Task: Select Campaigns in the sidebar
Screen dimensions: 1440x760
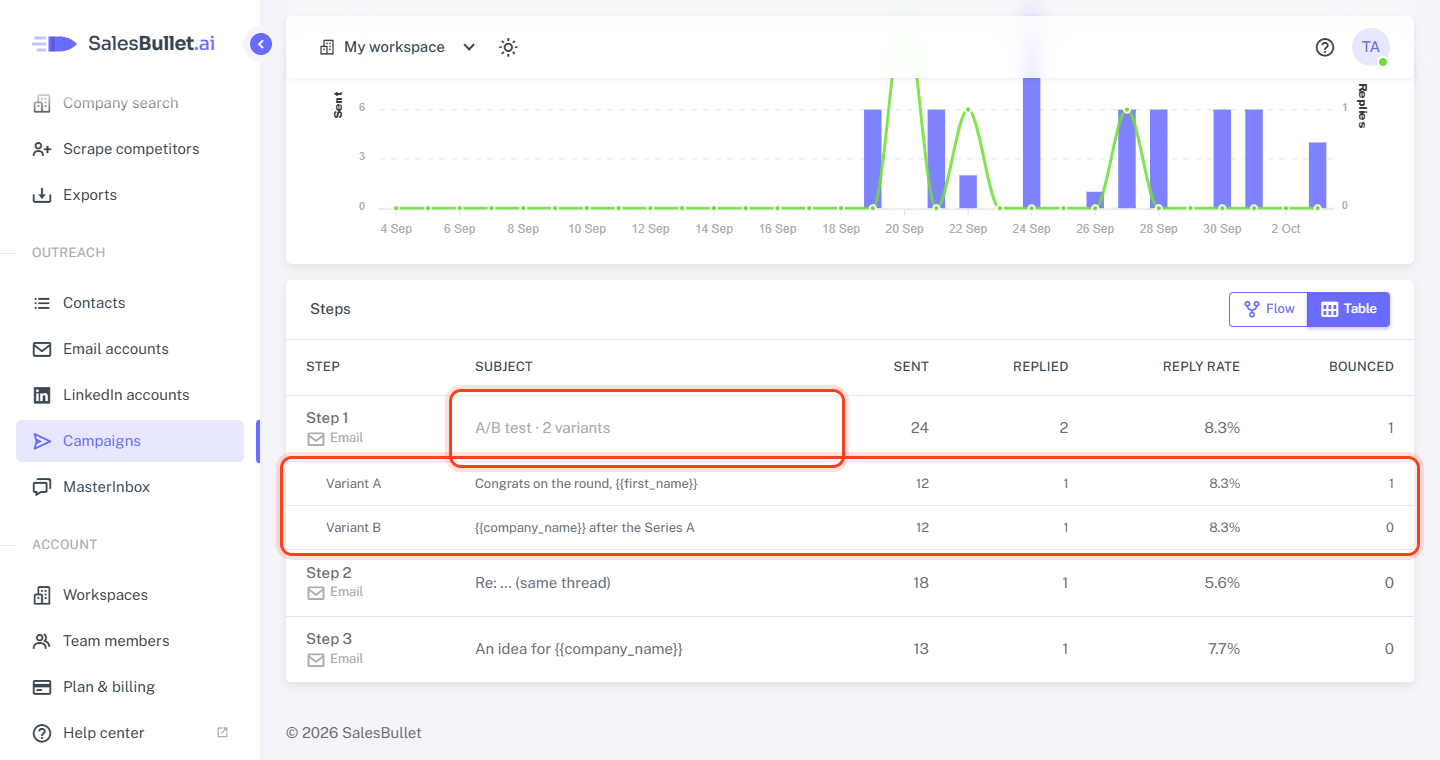Action: [130, 441]
